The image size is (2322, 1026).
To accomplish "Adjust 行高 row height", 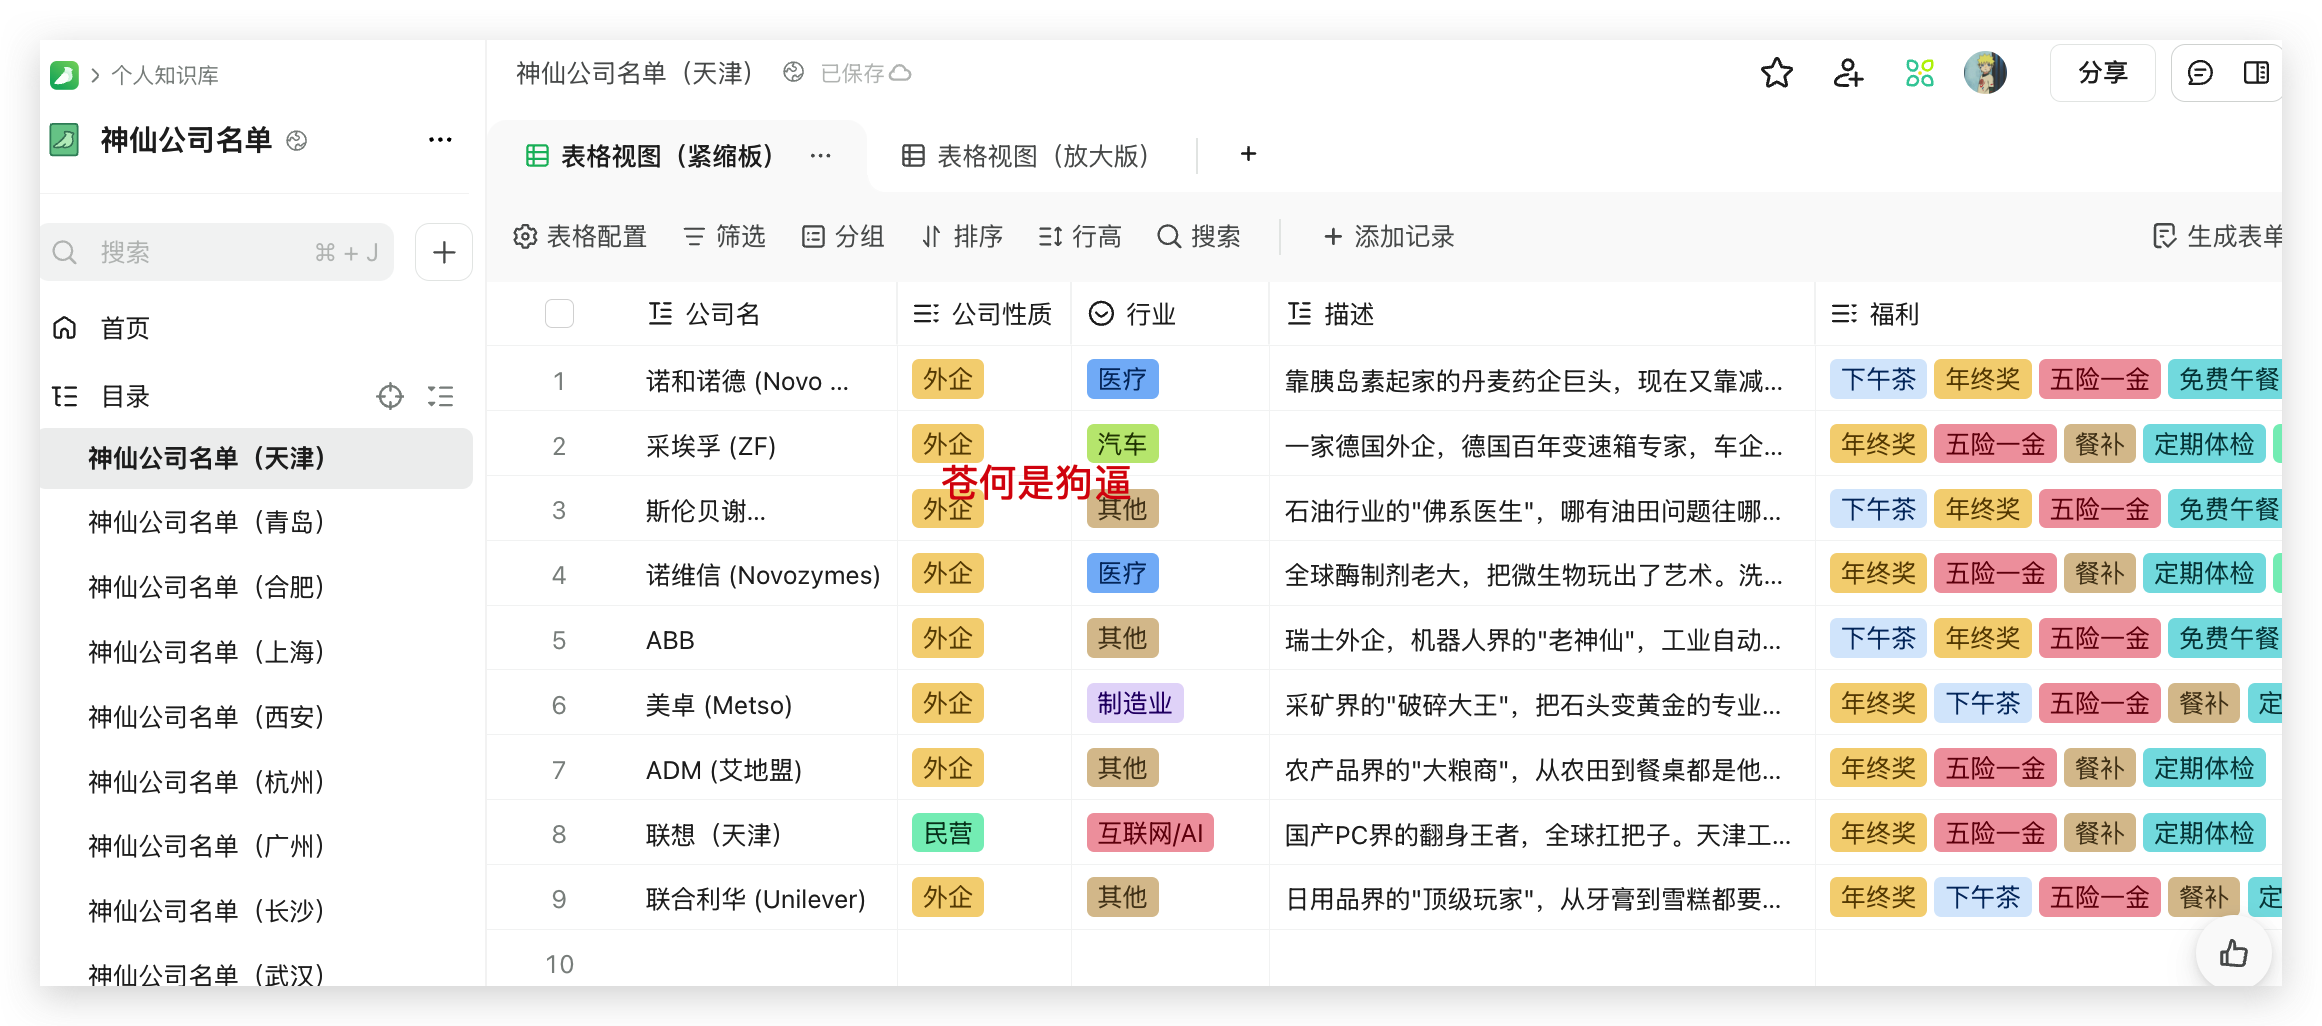I will [1080, 236].
